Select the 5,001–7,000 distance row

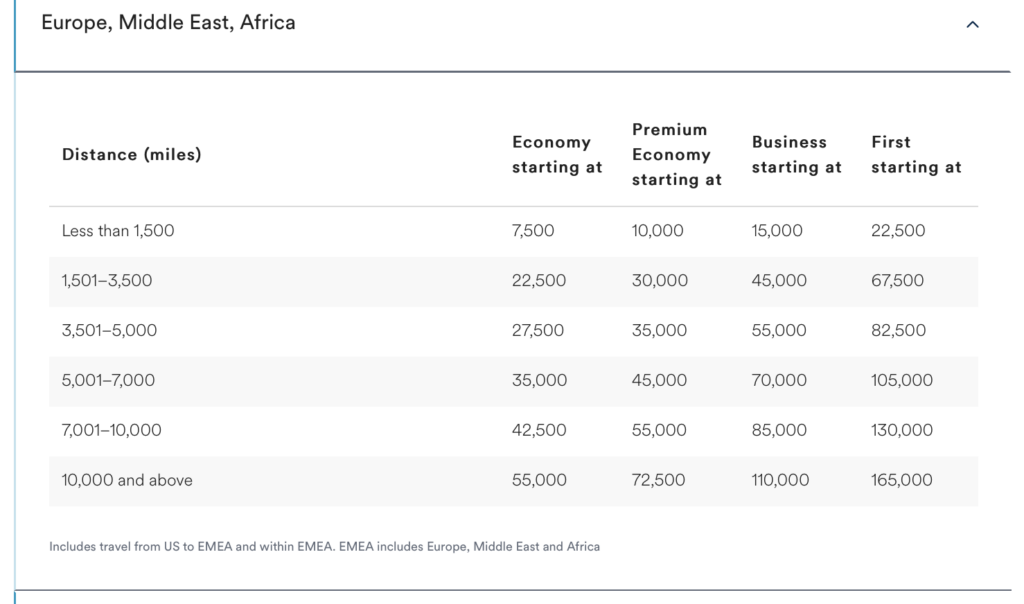(513, 381)
